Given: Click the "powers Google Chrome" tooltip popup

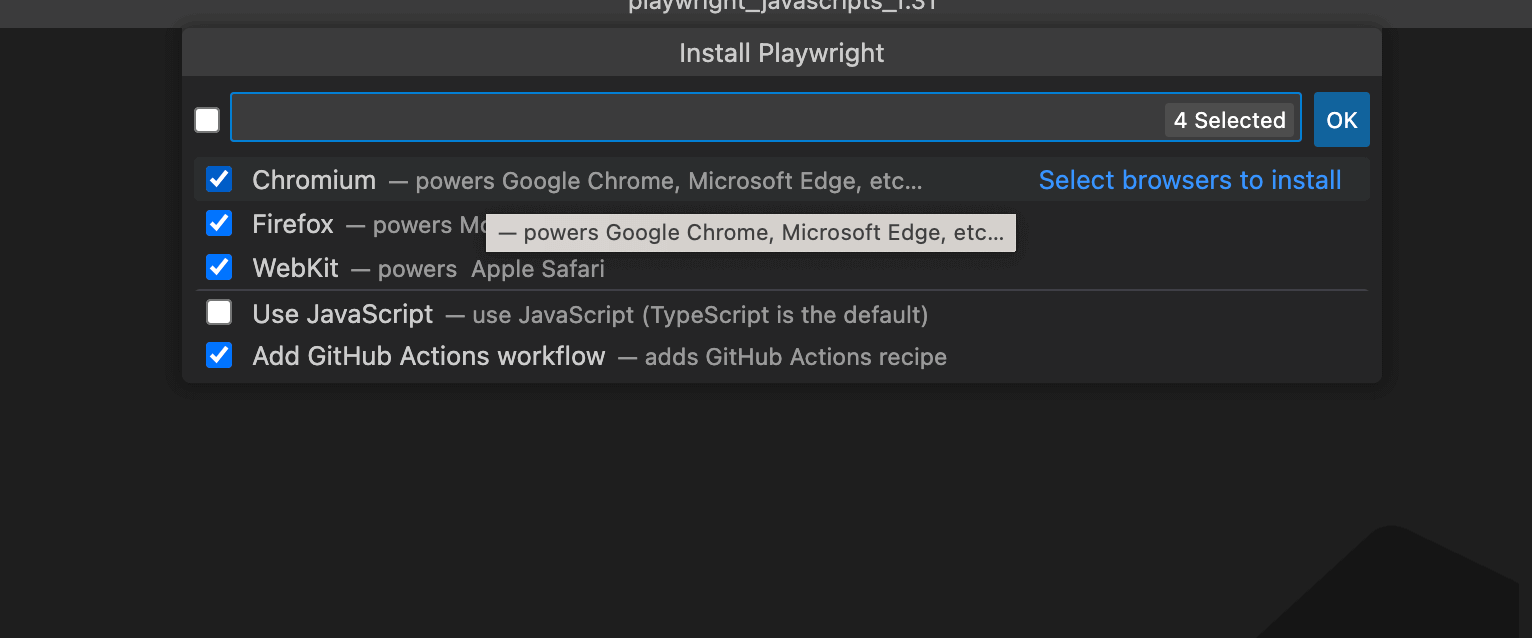Looking at the screenshot, I should pos(750,233).
